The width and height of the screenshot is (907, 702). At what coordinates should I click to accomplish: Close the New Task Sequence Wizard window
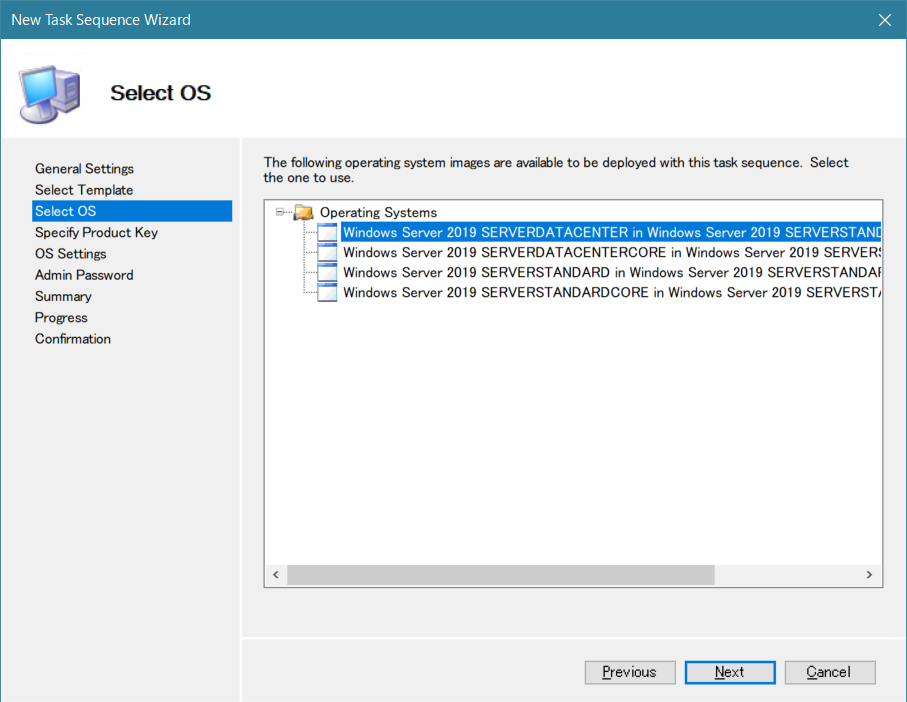click(884, 20)
